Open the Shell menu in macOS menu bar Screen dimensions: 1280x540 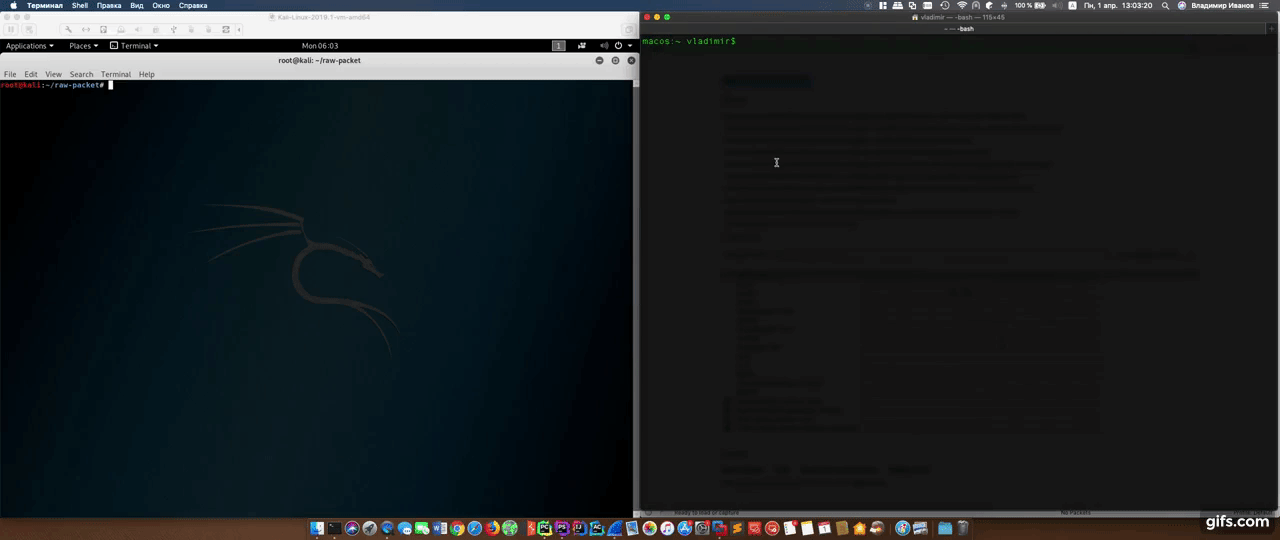pyautogui.click(x=80, y=5)
